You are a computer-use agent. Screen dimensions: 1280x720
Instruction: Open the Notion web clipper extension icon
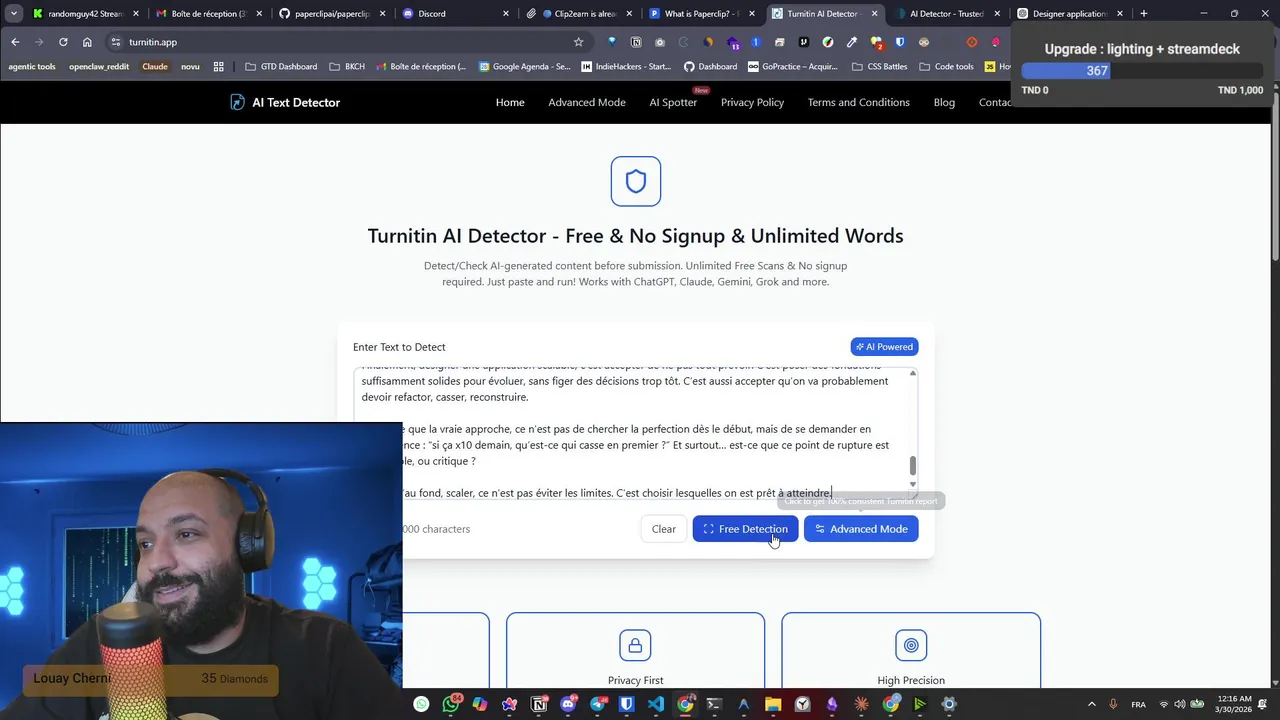[636, 42]
